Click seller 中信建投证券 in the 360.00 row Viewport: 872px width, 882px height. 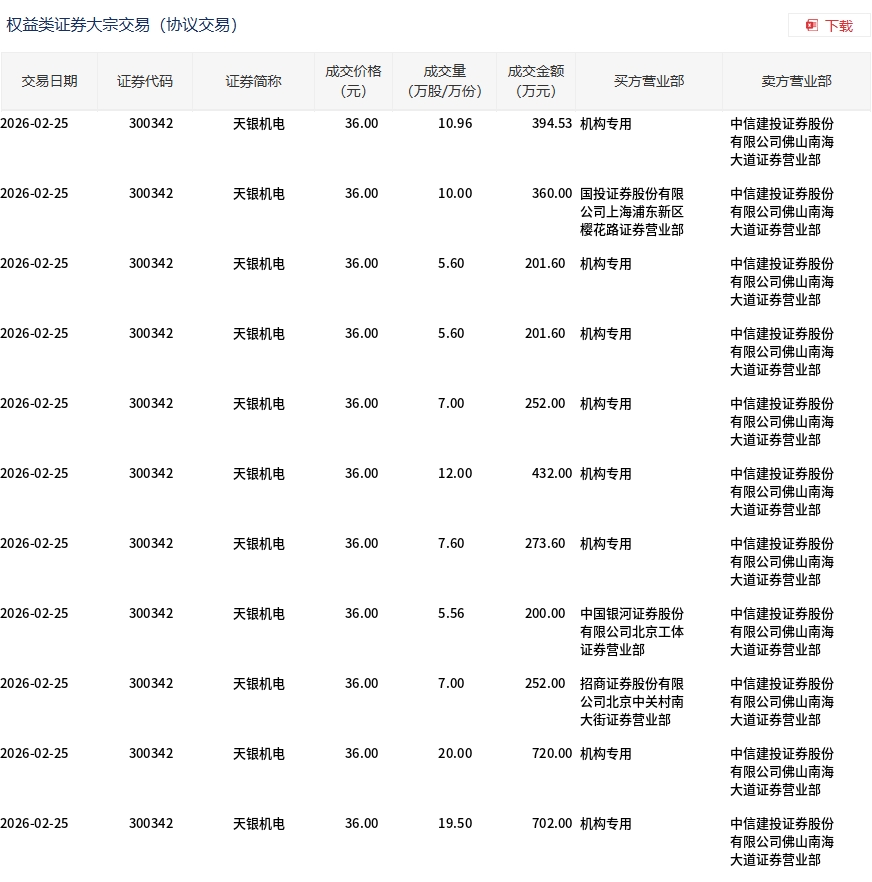782,212
